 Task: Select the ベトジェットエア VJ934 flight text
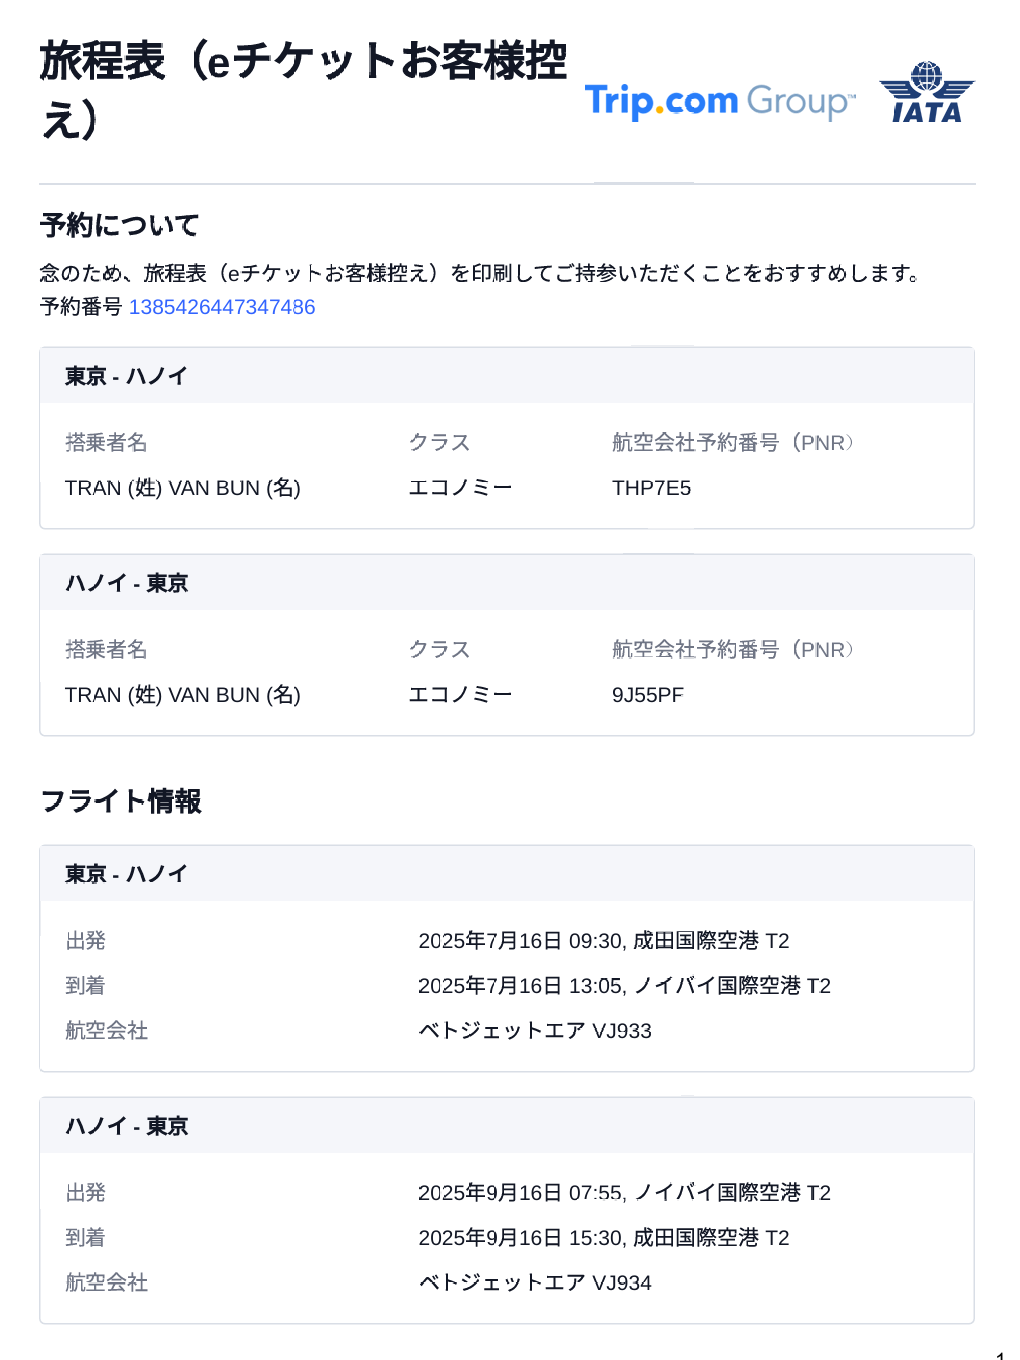pos(535,1283)
